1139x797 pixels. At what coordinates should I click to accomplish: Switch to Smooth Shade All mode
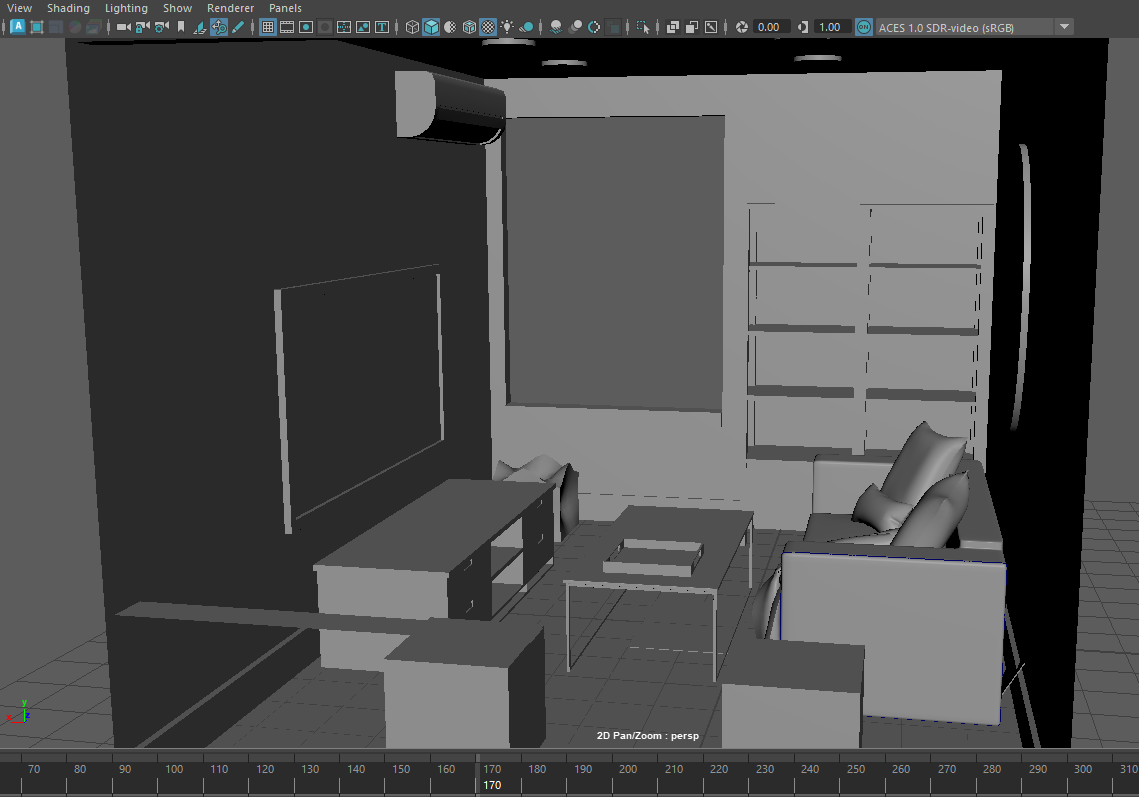pyautogui.click(x=431, y=27)
